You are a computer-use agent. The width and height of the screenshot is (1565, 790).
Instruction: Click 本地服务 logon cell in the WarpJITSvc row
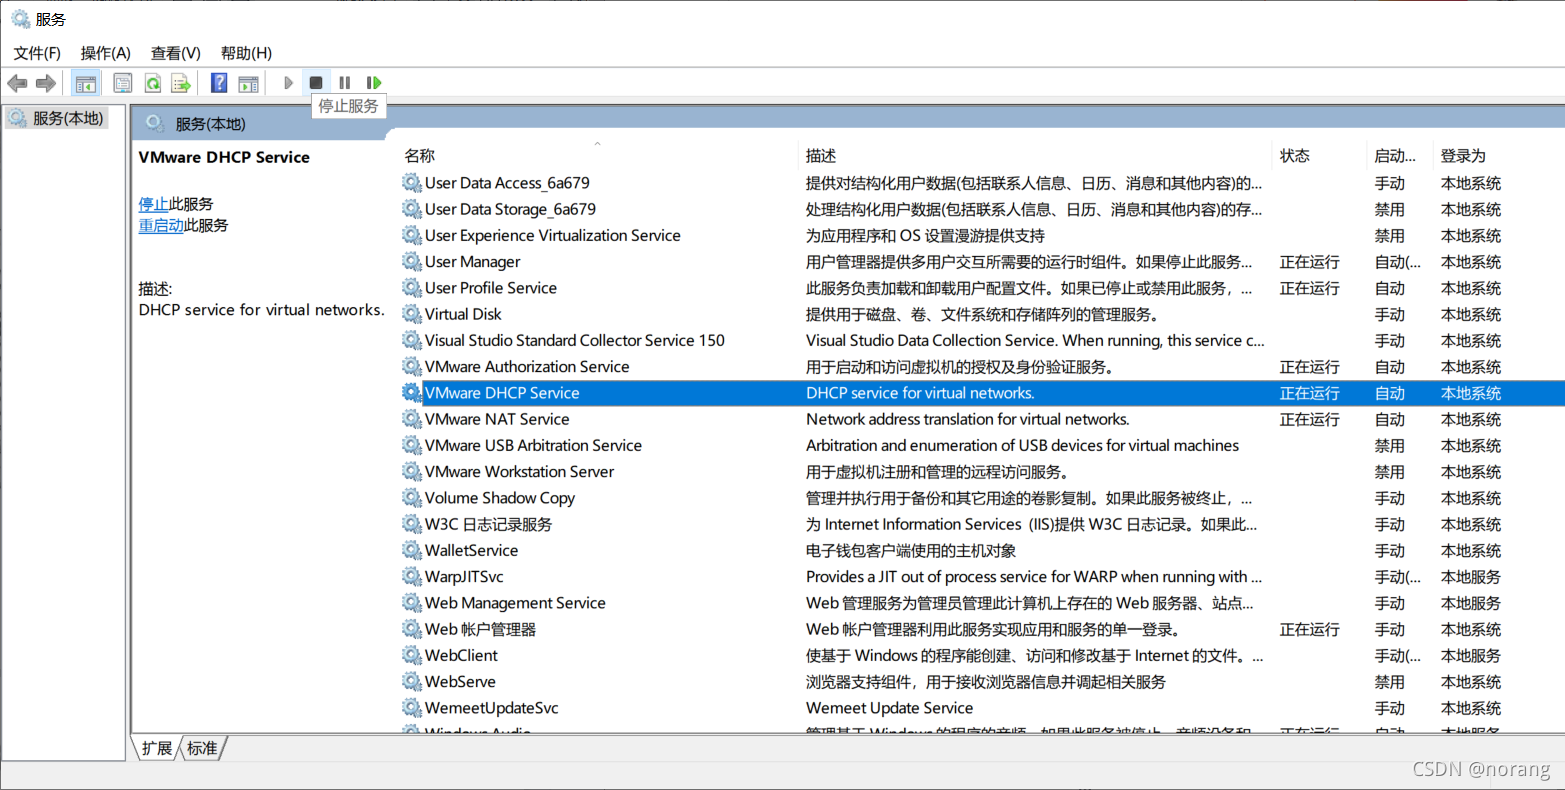coord(1470,577)
